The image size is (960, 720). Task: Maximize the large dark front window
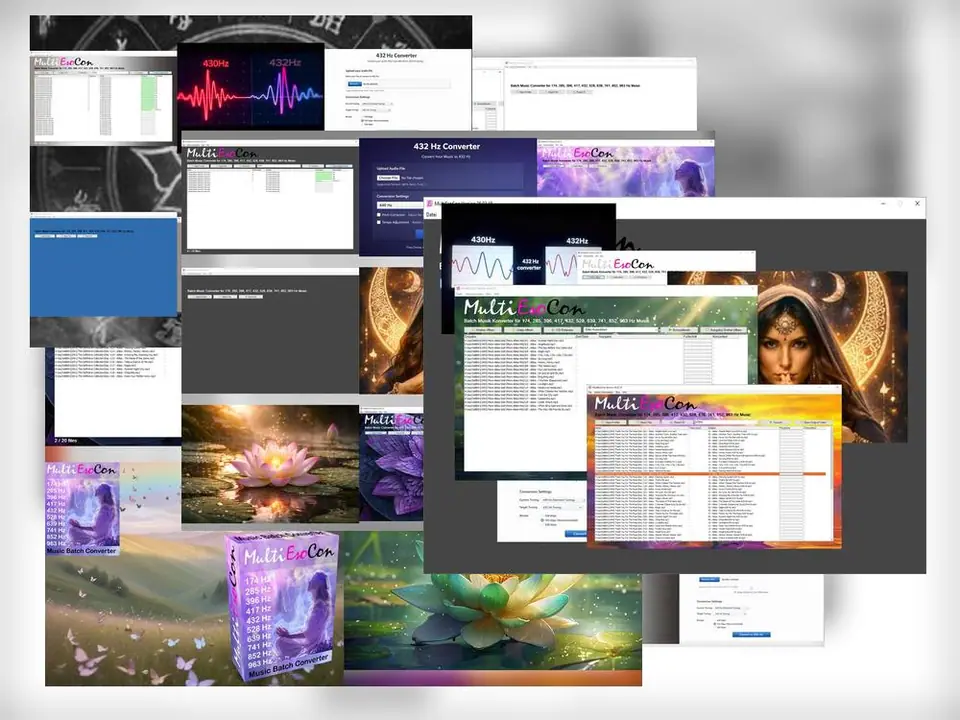point(898,204)
